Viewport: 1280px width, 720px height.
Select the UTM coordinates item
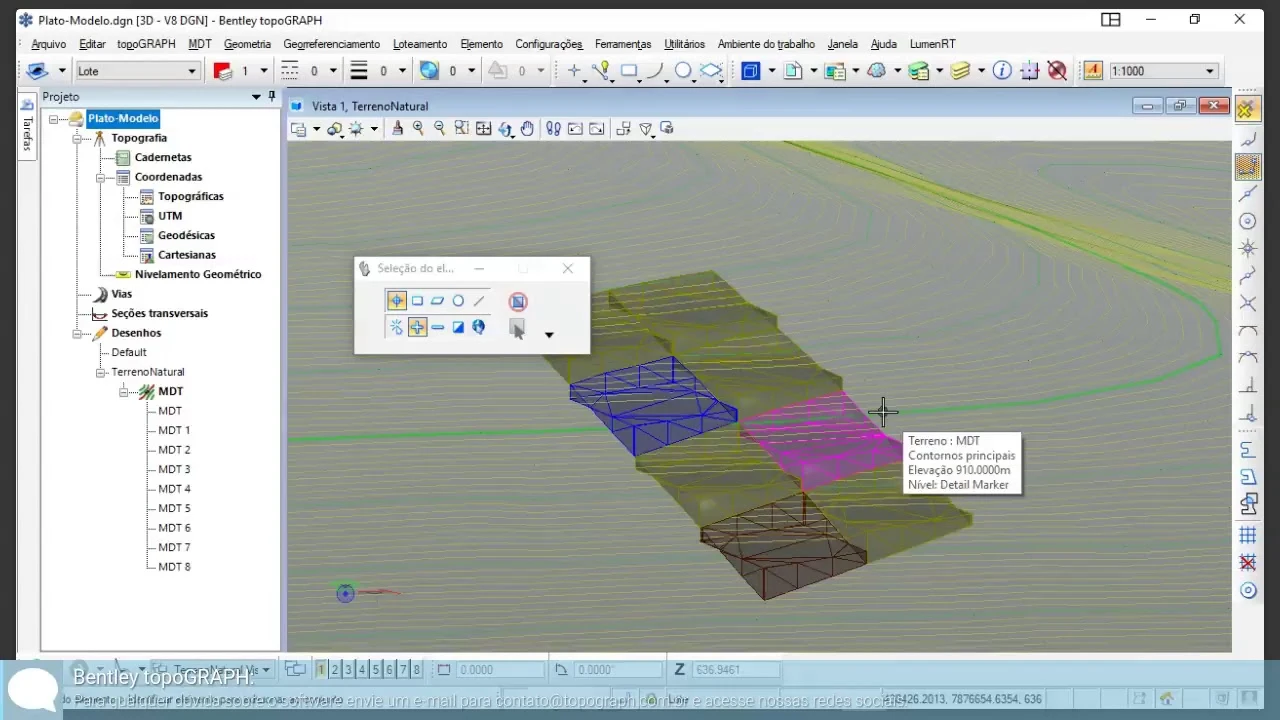click(170, 216)
